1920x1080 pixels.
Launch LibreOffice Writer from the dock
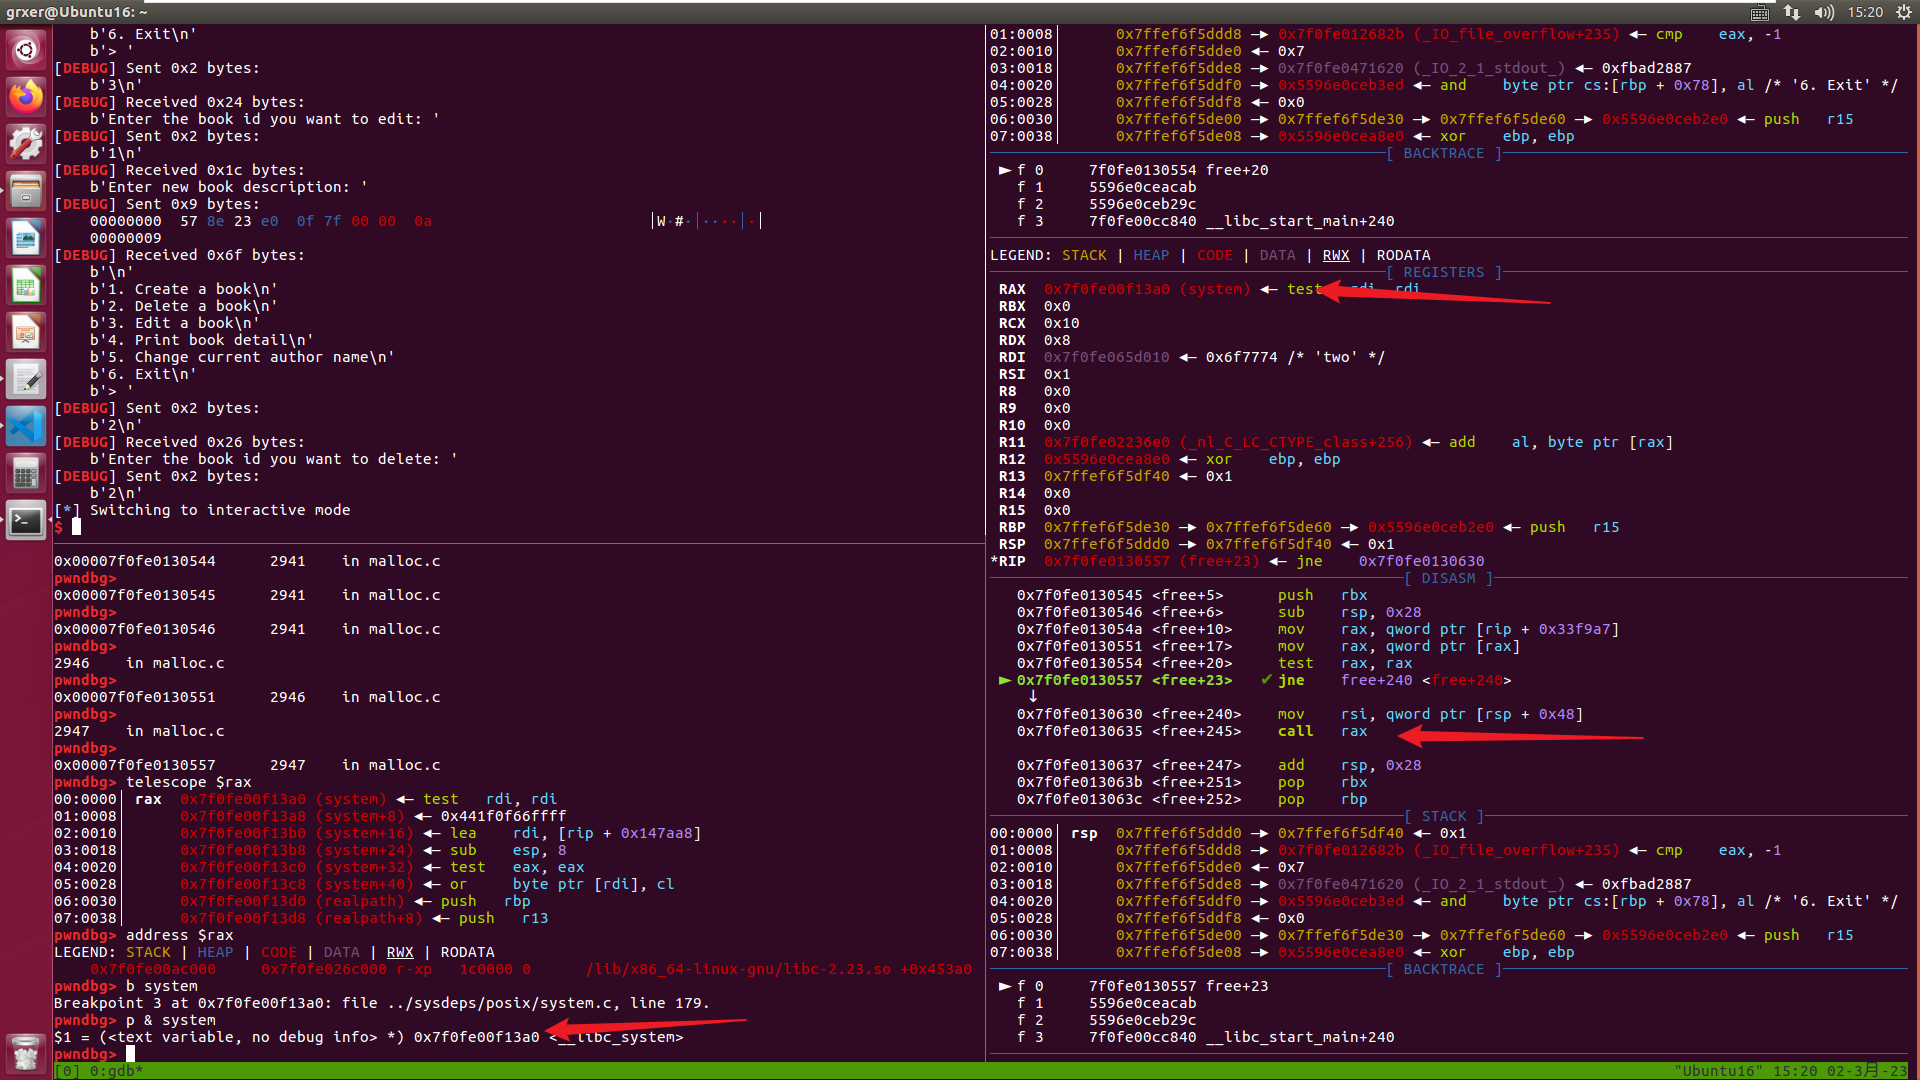click(26, 238)
